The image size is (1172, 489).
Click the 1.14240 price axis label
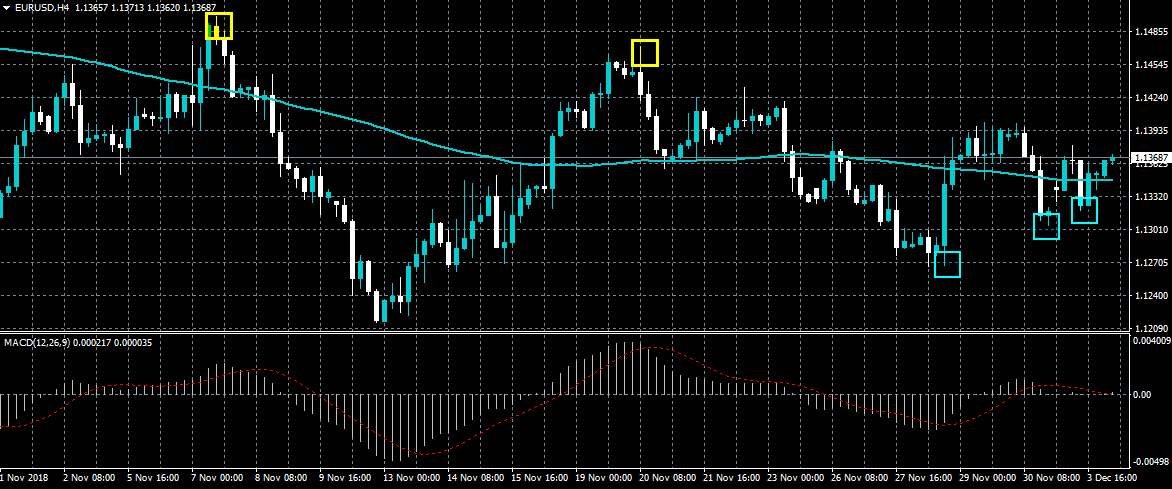coord(1151,98)
